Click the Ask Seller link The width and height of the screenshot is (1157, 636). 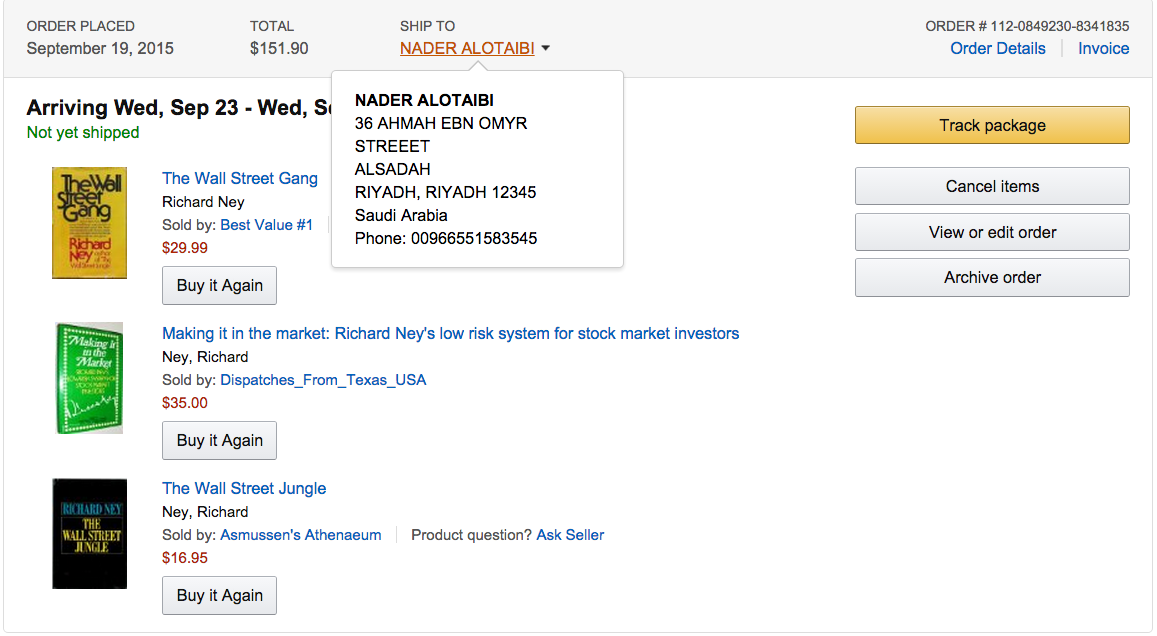570,535
